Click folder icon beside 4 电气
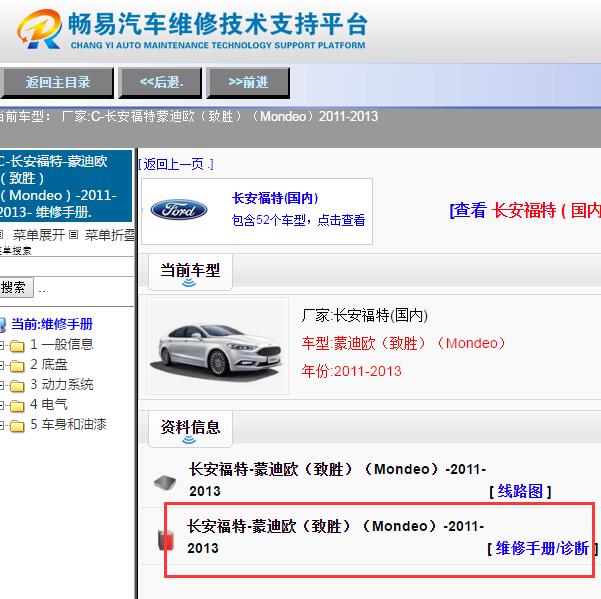 17,405
